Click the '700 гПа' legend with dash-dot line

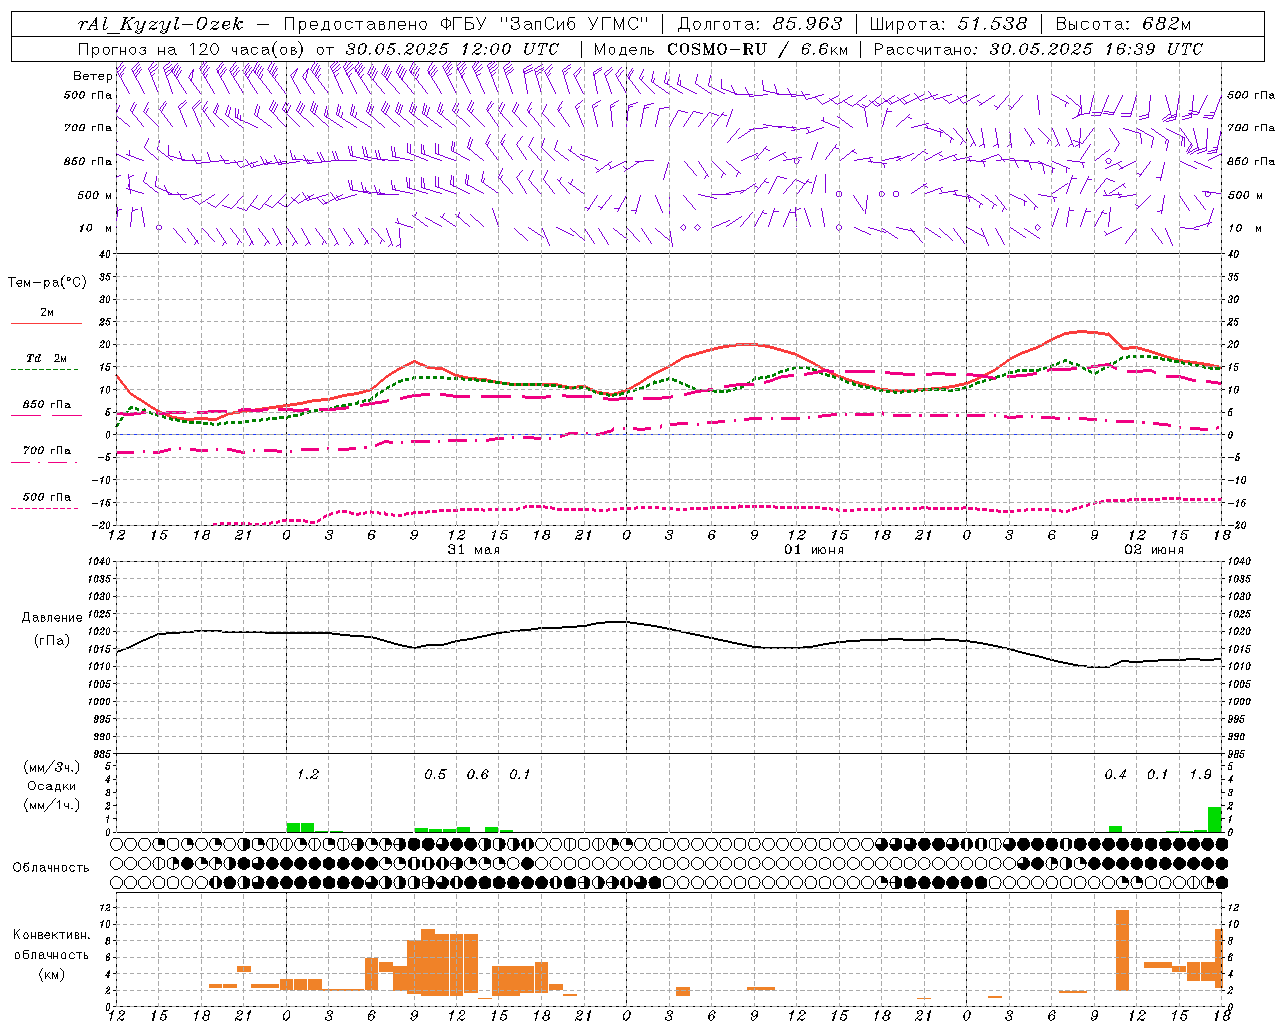click(47, 451)
